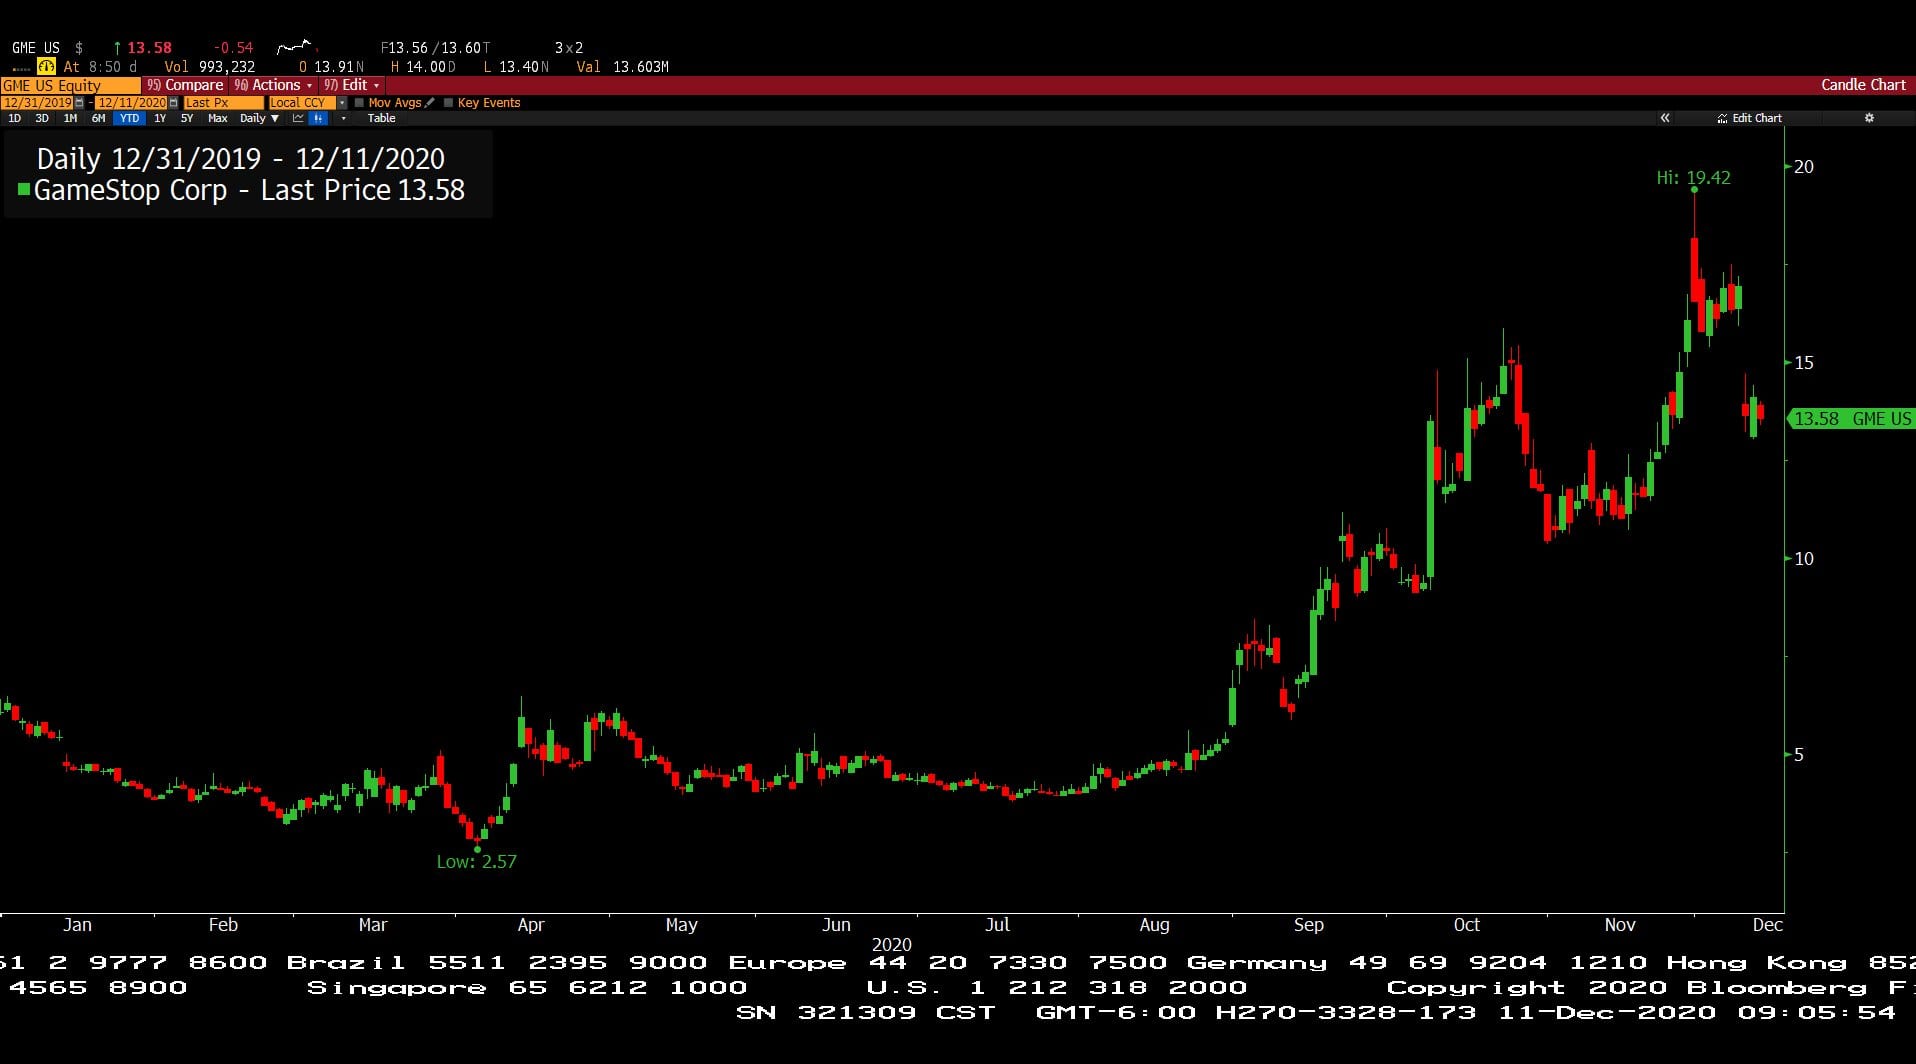Select the 5Y range
This screenshot has width=1916, height=1064.
(x=187, y=118)
